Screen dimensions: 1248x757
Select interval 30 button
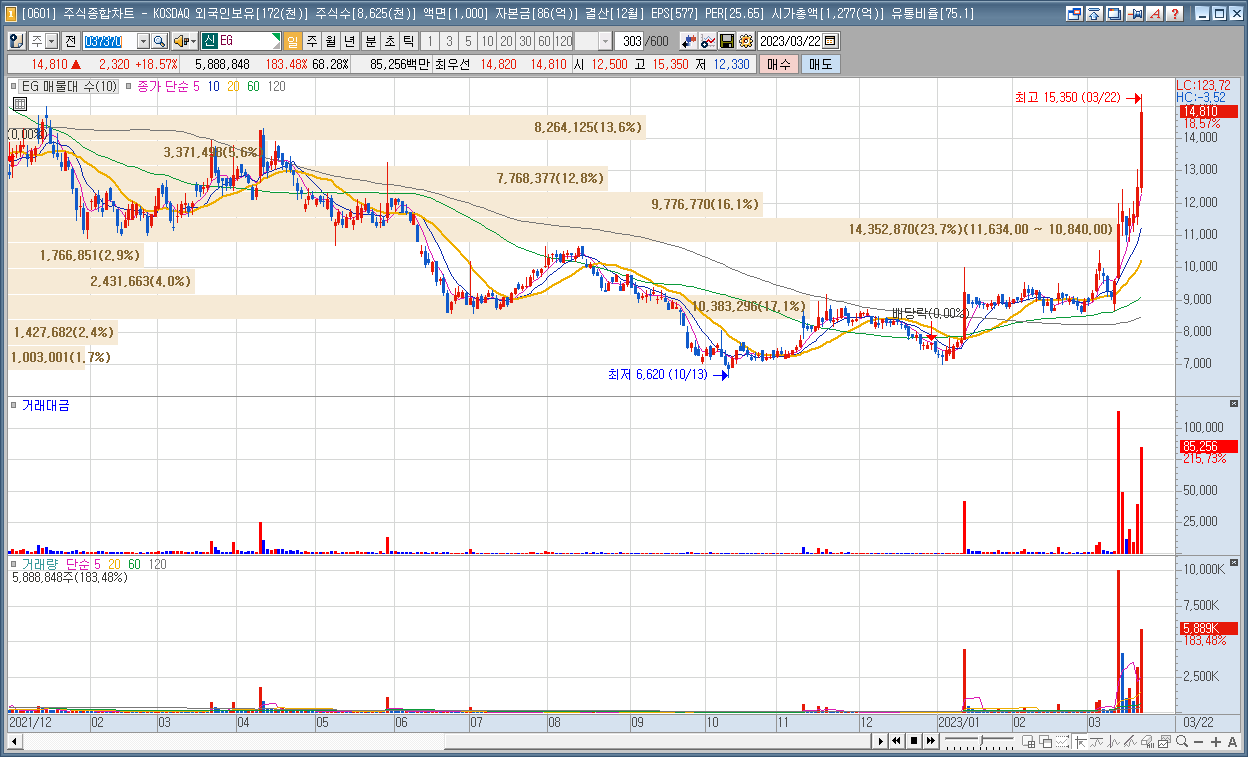(x=524, y=41)
